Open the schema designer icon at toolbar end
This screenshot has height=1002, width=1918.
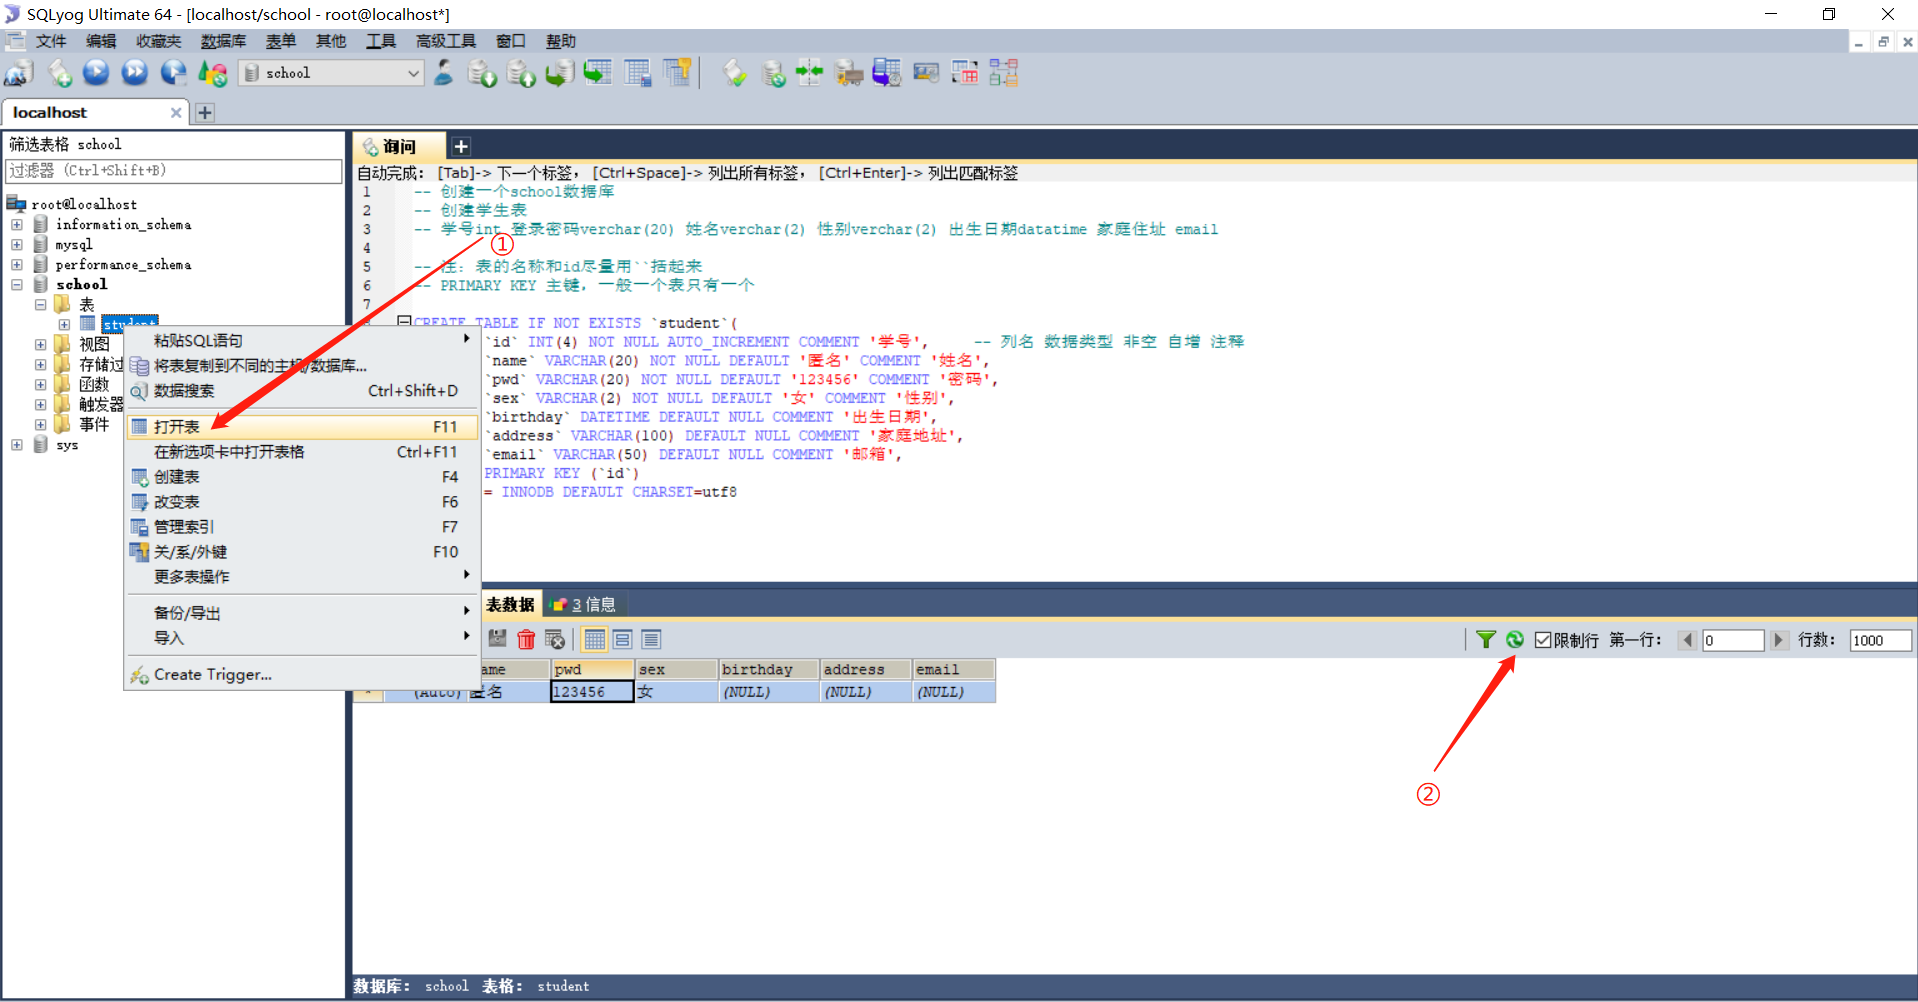[x=1003, y=73]
